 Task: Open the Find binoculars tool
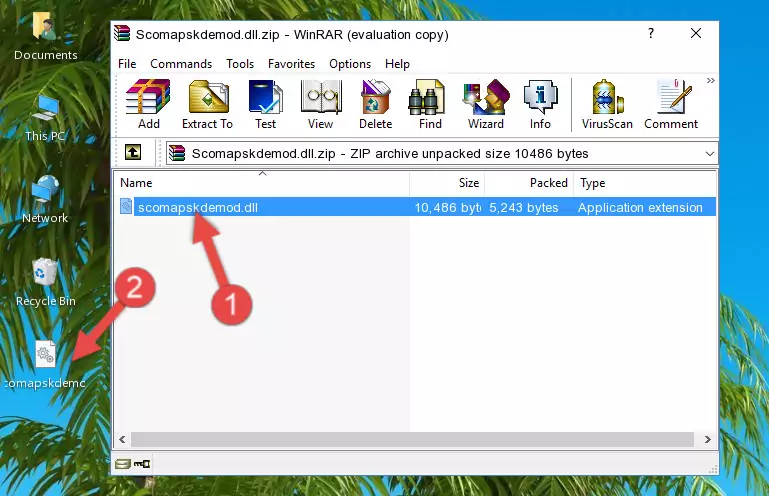tap(430, 104)
